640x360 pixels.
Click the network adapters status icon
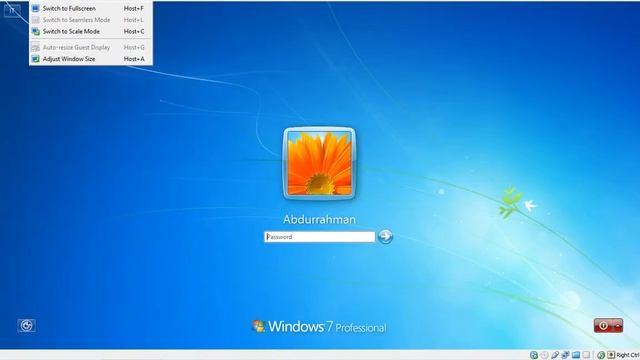565,355
